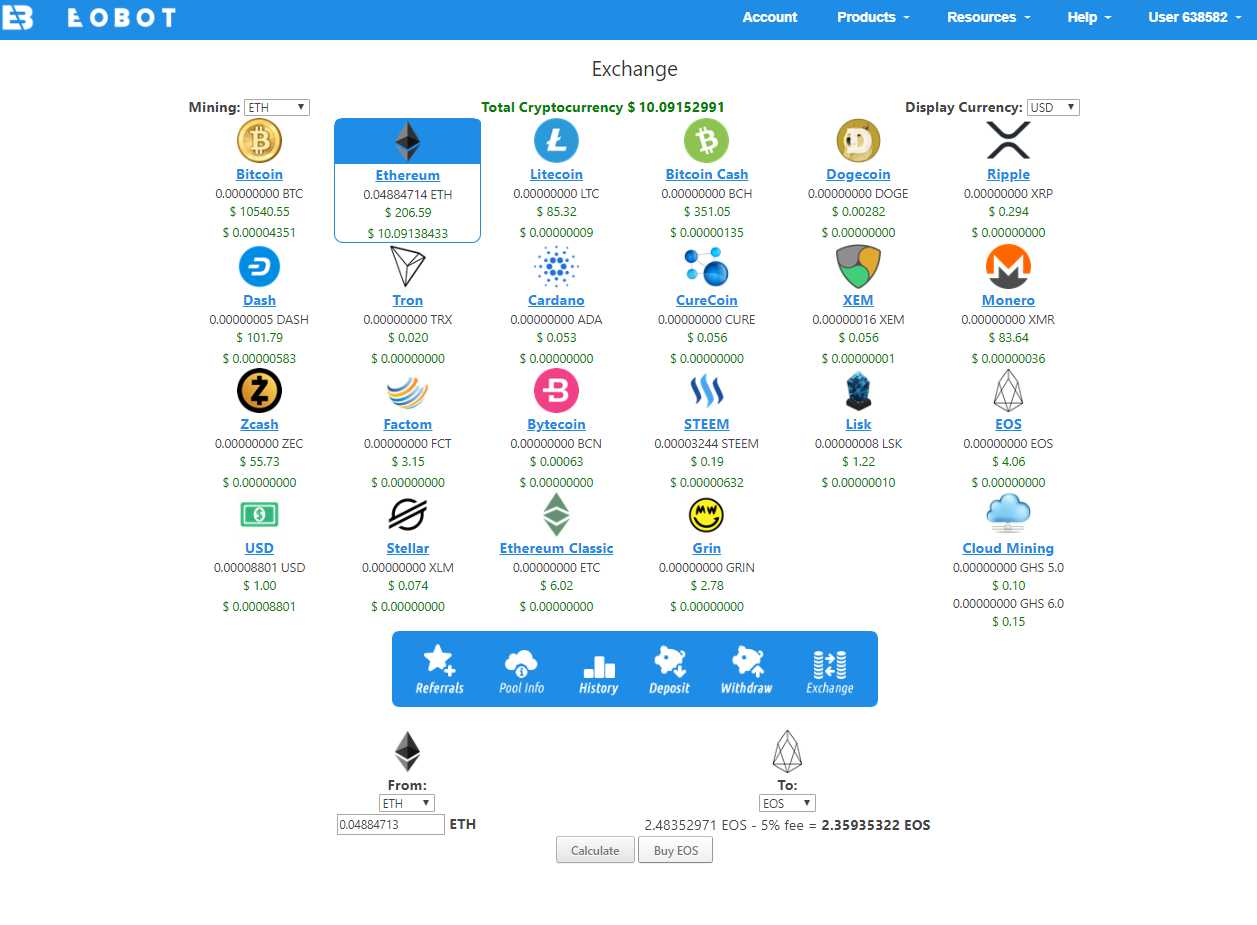Open the Display Currency dropdown
1257x925 pixels.
tap(1053, 107)
